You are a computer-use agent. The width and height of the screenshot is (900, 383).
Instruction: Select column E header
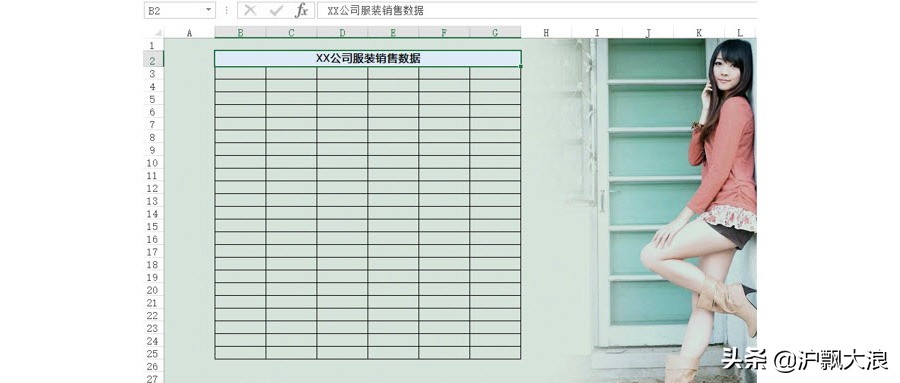pos(393,33)
